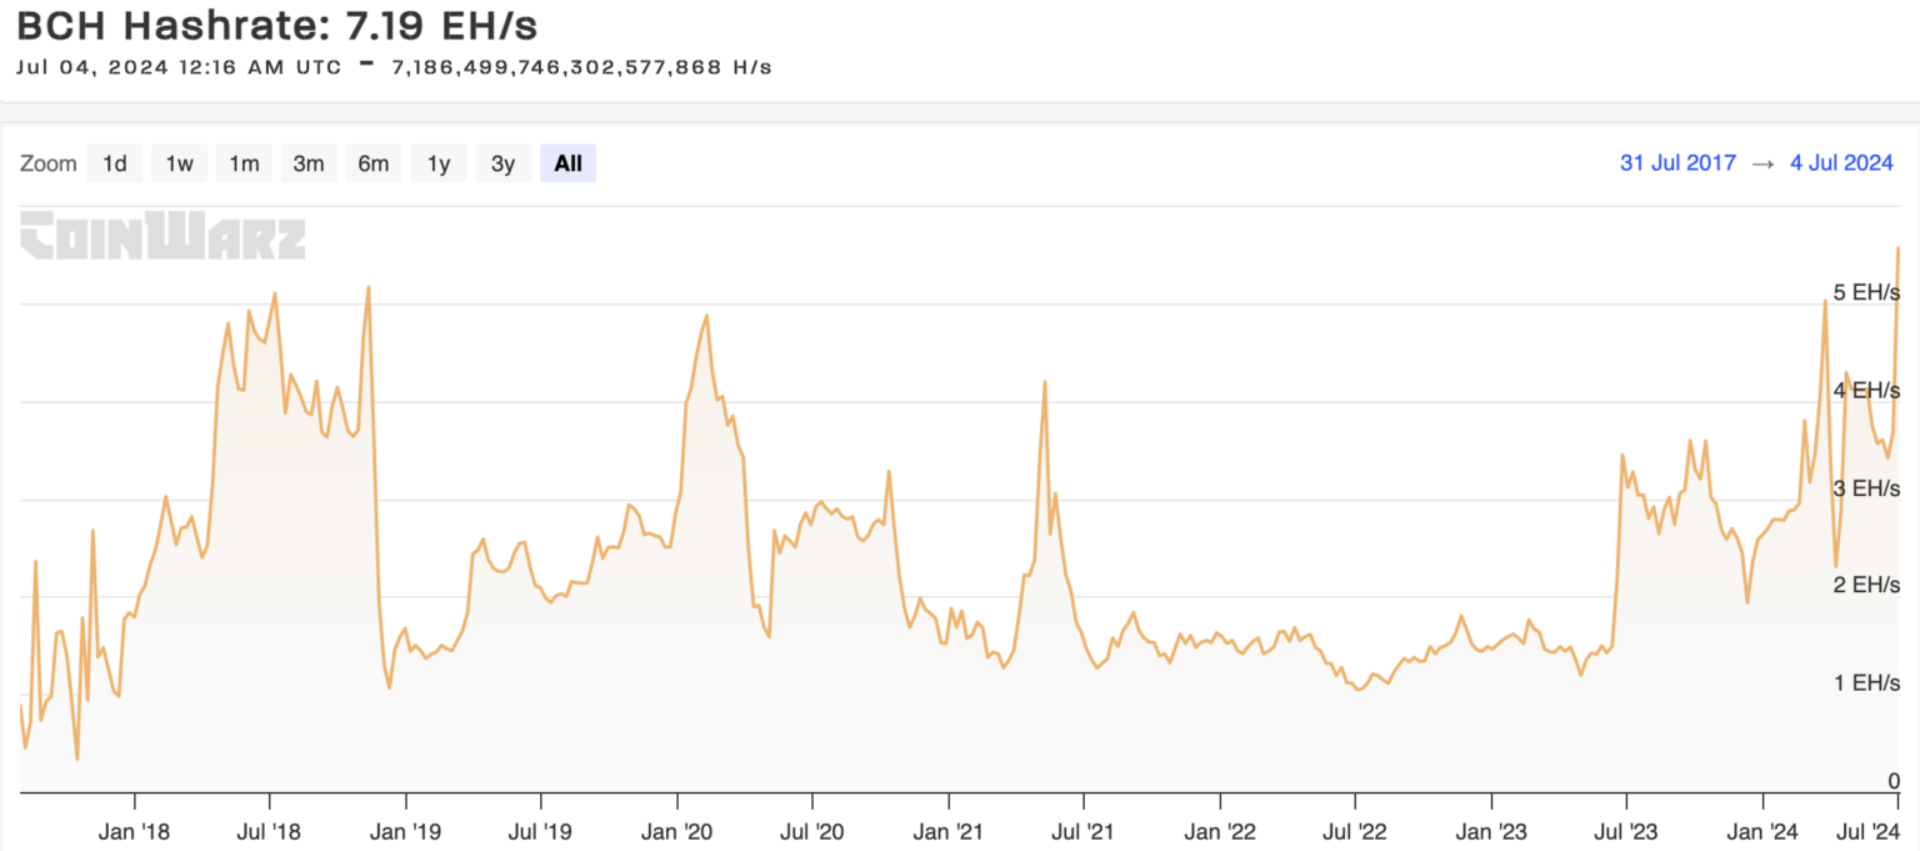Edit the start date 31 Jul 2017
The image size is (1920, 851).
tap(1678, 163)
